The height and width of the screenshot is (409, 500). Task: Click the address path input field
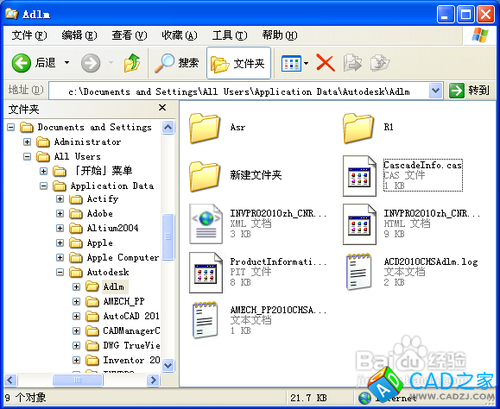(239, 91)
